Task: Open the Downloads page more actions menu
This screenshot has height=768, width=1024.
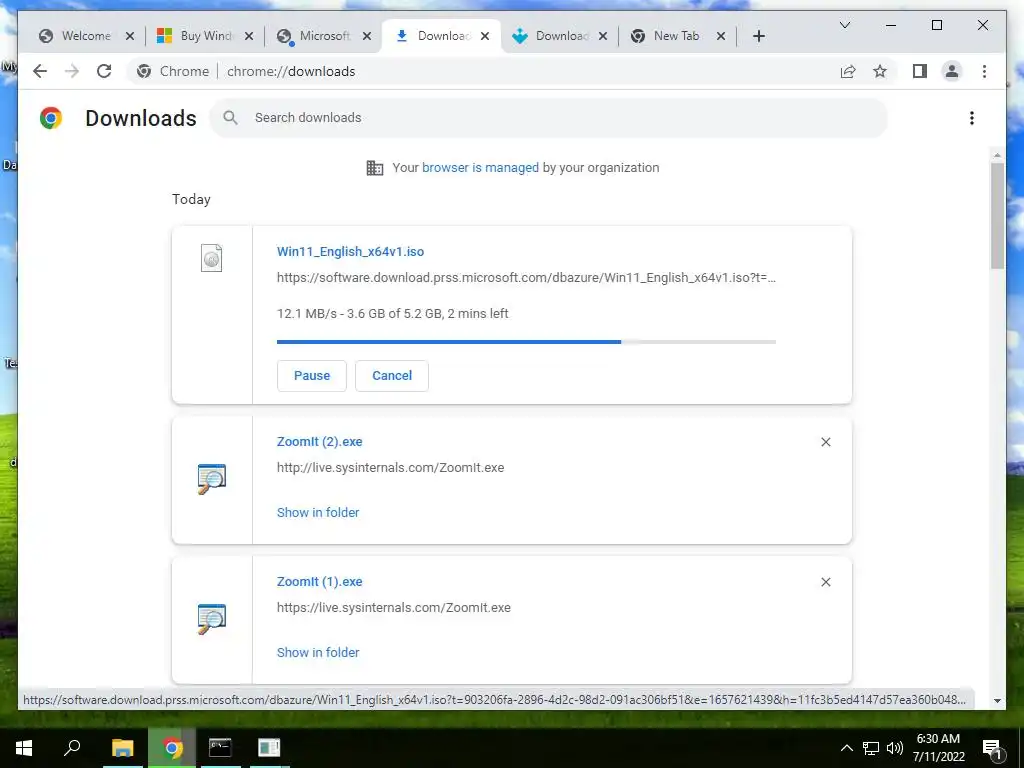Action: 972,118
